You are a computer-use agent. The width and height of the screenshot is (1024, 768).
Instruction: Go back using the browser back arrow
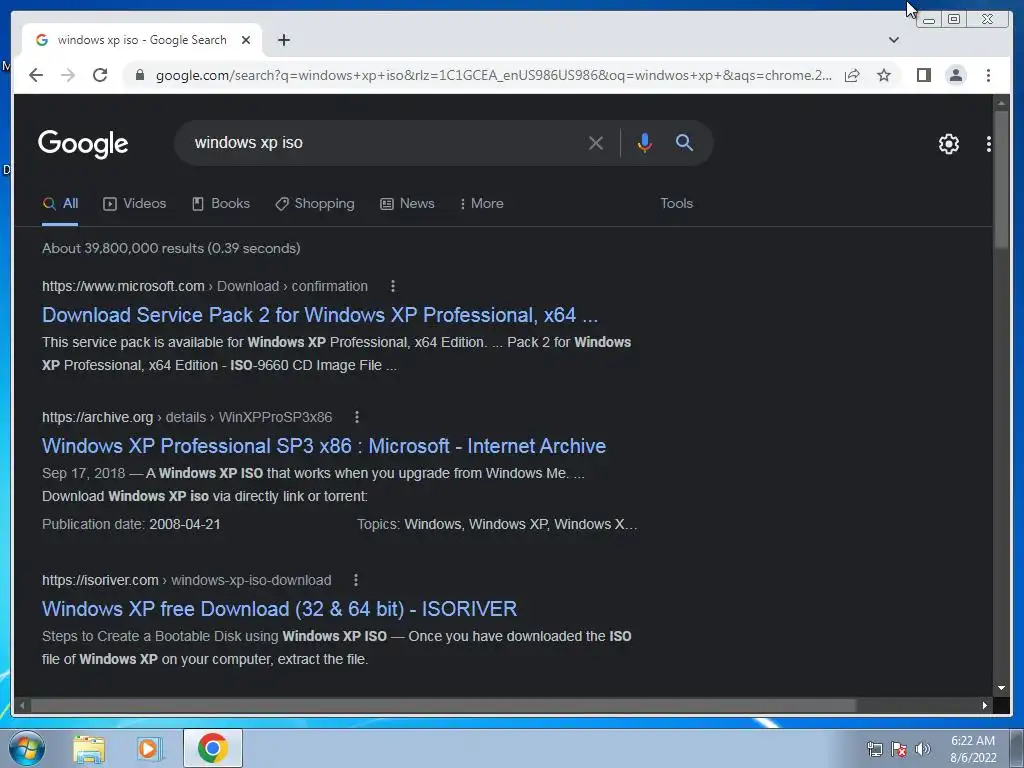(36, 75)
